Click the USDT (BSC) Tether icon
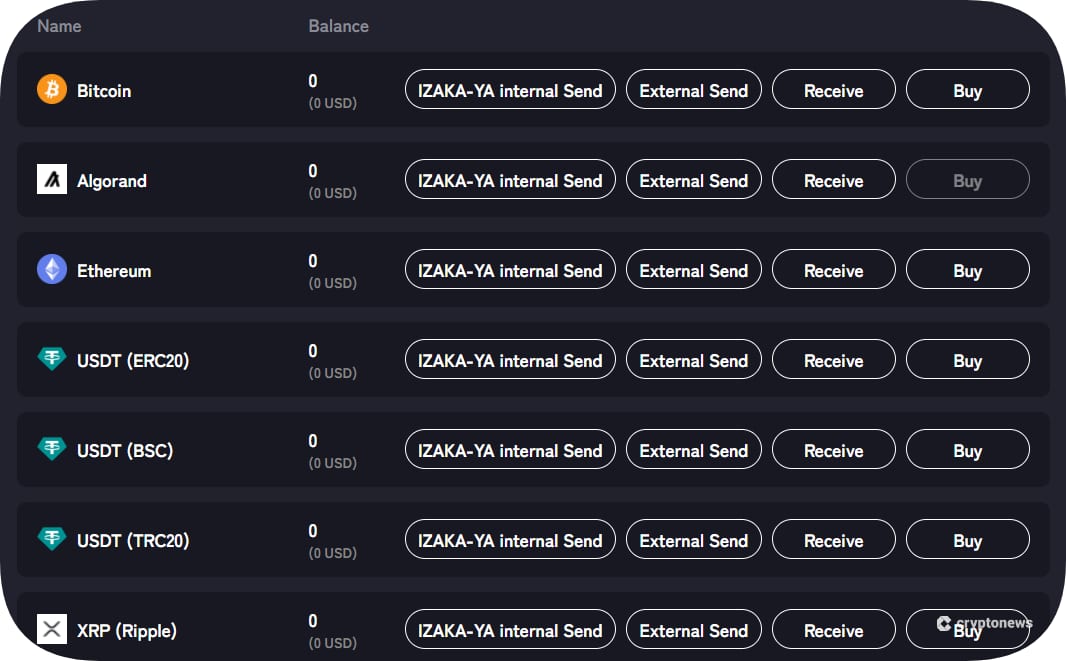1066x661 pixels. pyautogui.click(x=52, y=448)
